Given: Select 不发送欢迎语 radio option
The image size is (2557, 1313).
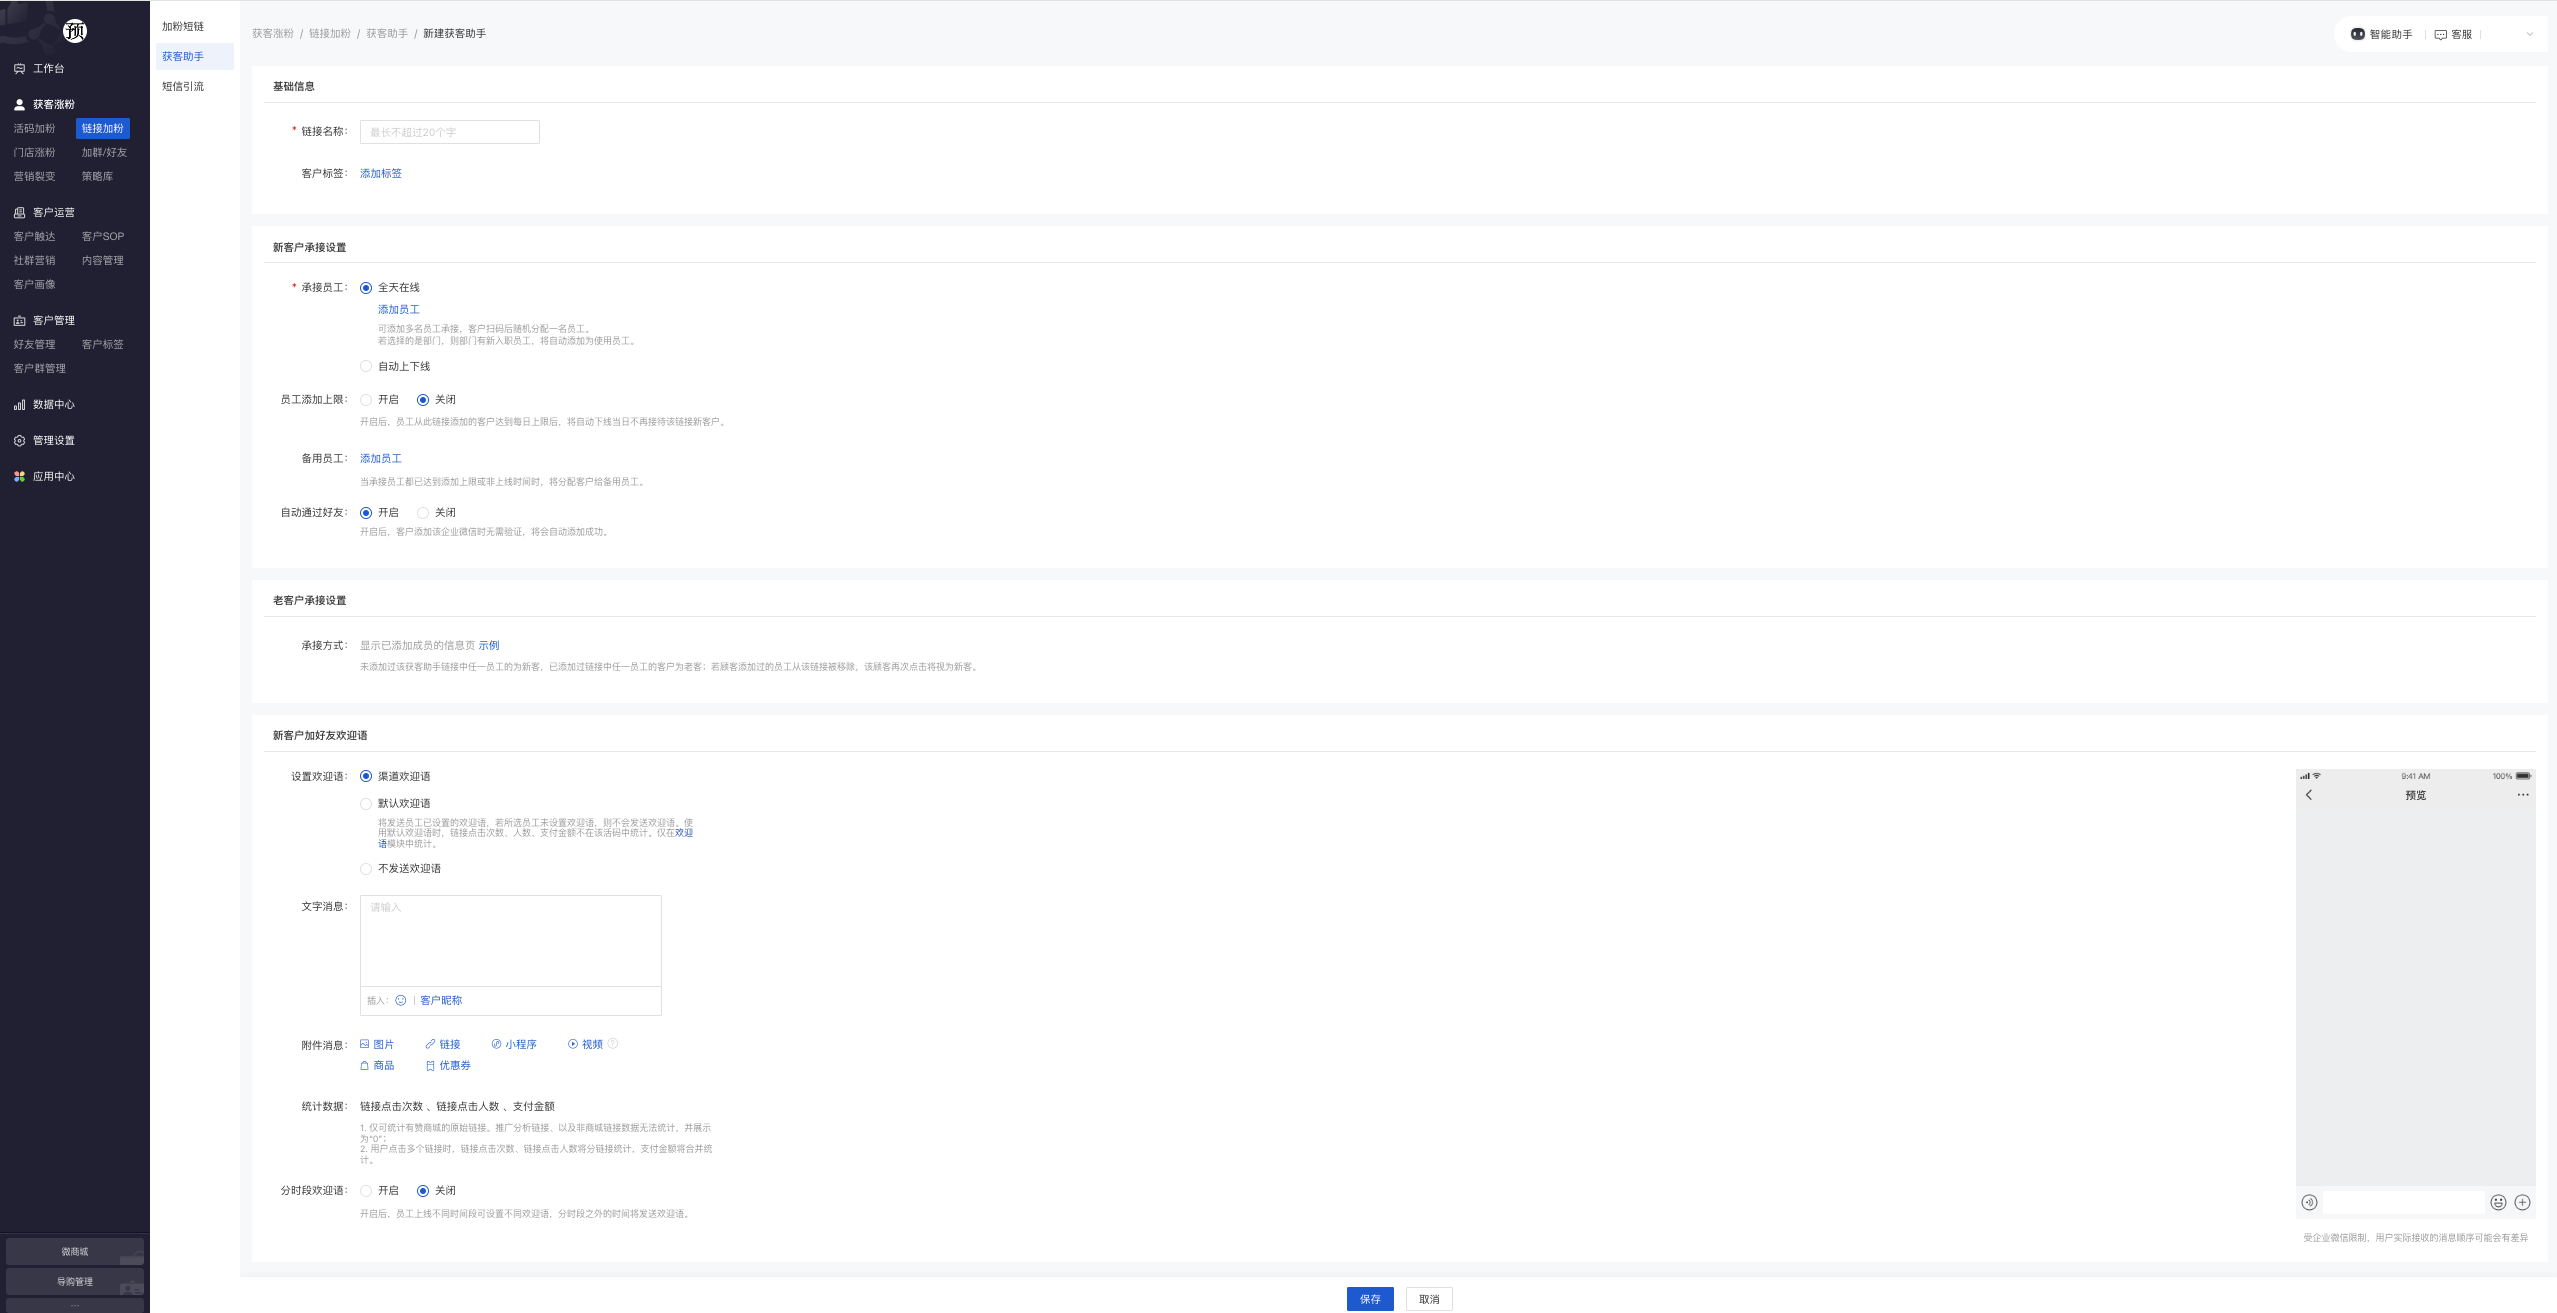Looking at the screenshot, I should point(366,869).
